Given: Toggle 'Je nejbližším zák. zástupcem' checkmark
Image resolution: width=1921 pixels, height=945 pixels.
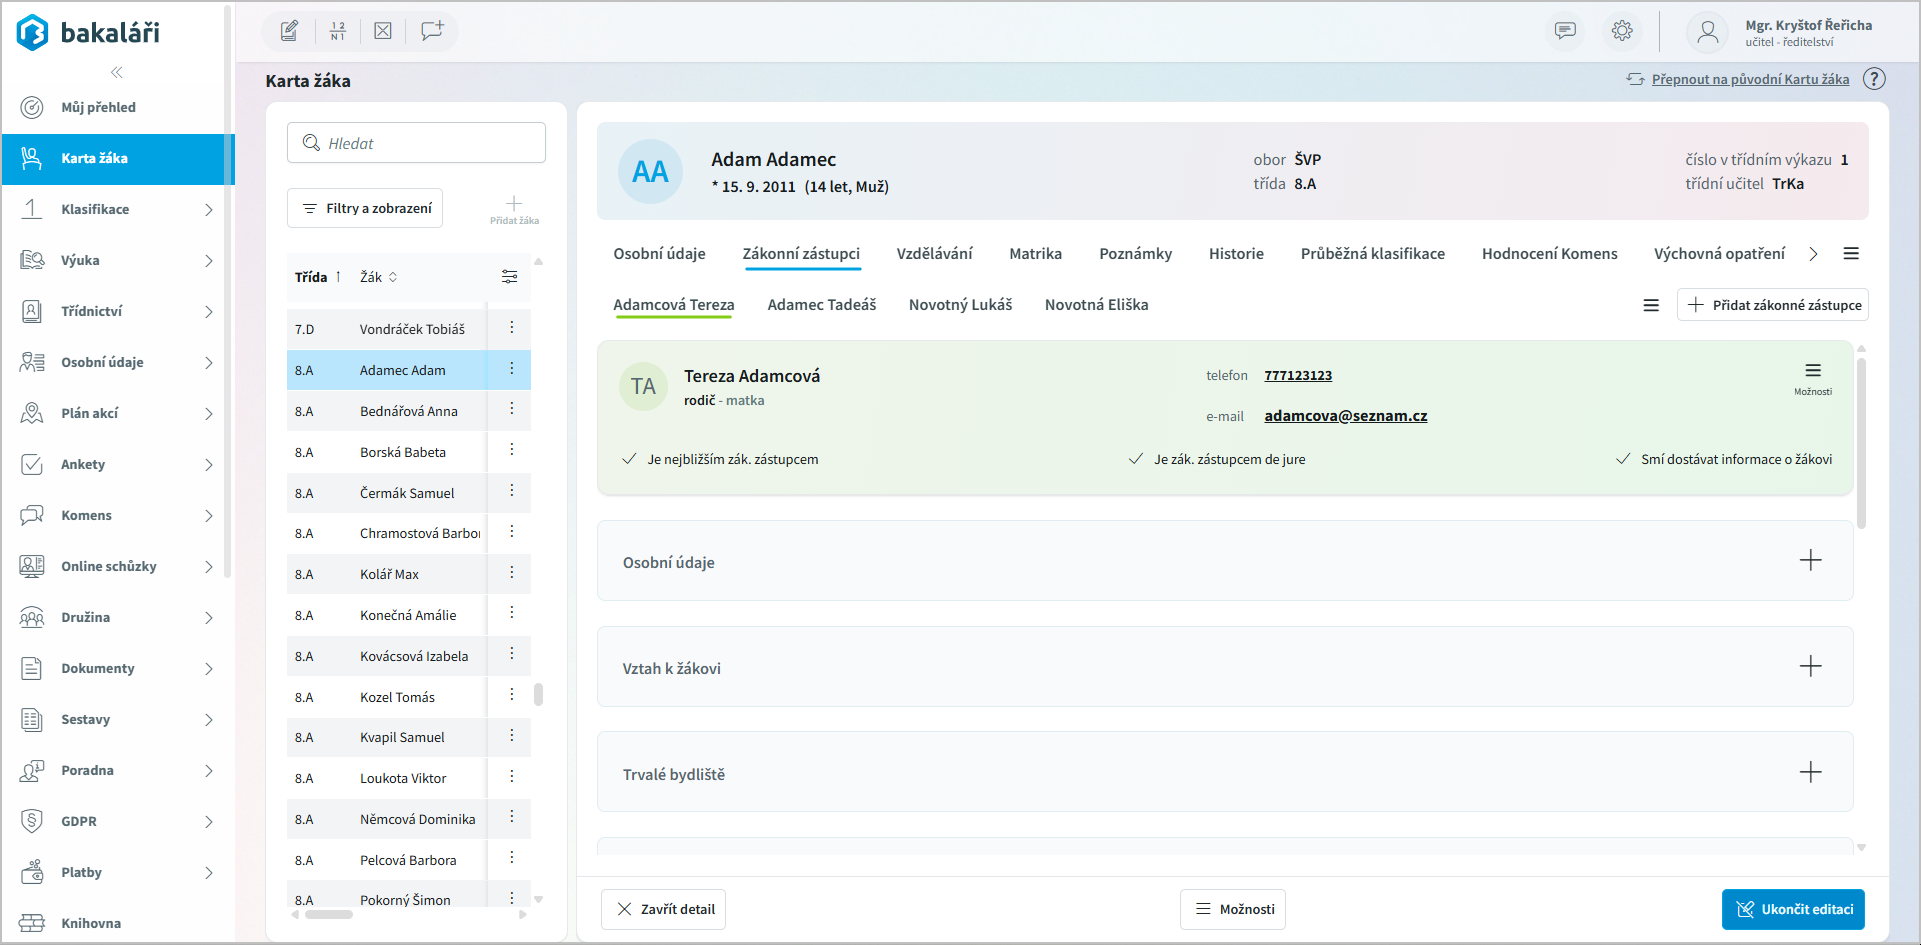Looking at the screenshot, I should pyautogui.click(x=630, y=459).
